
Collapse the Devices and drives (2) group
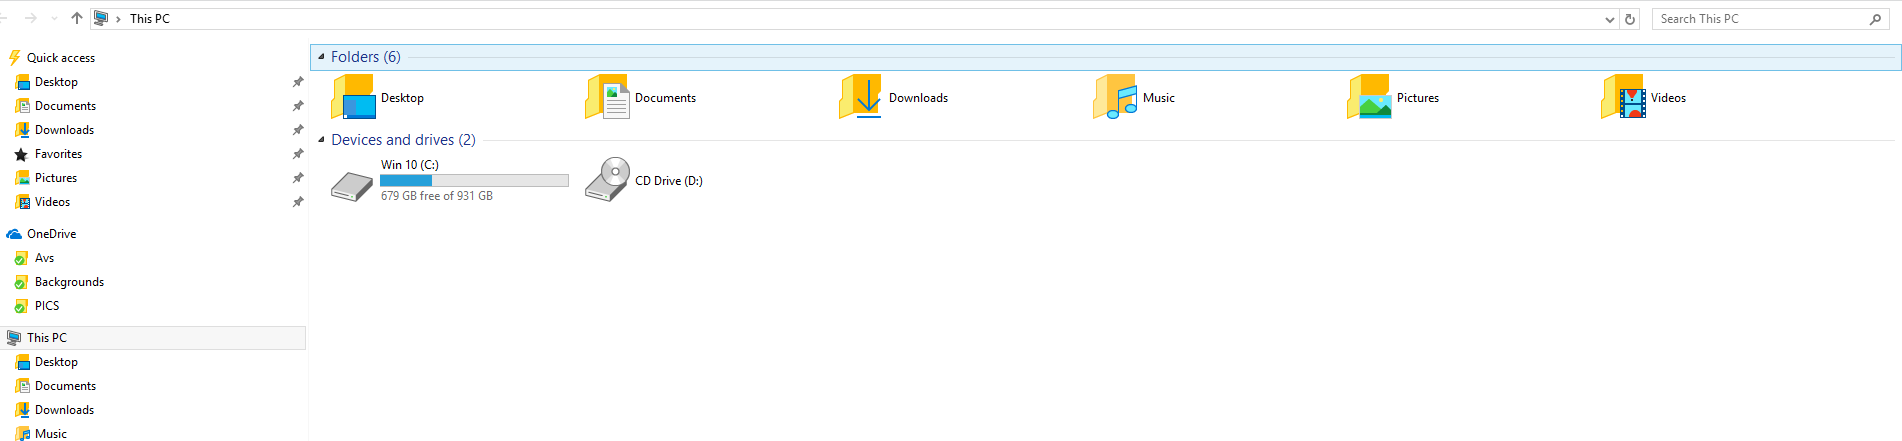tap(321, 140)
